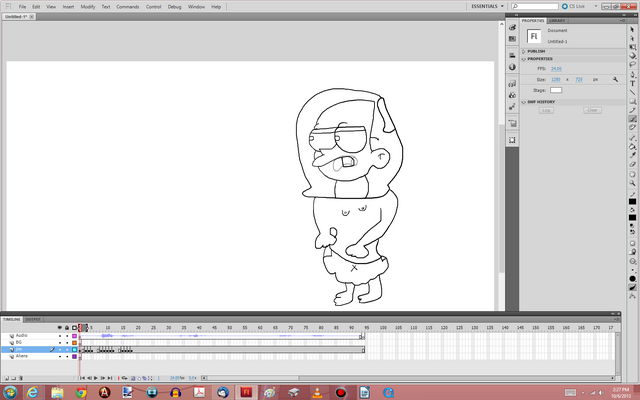Create a new layer folder

[x=13, y=378]
